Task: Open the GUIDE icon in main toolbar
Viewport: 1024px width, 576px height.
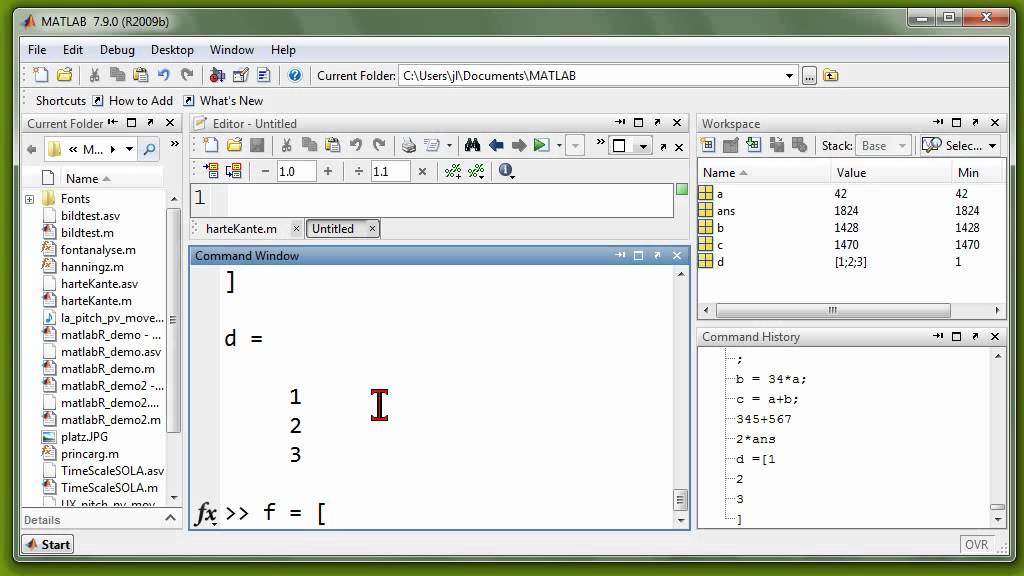Action: click(240, 75)
